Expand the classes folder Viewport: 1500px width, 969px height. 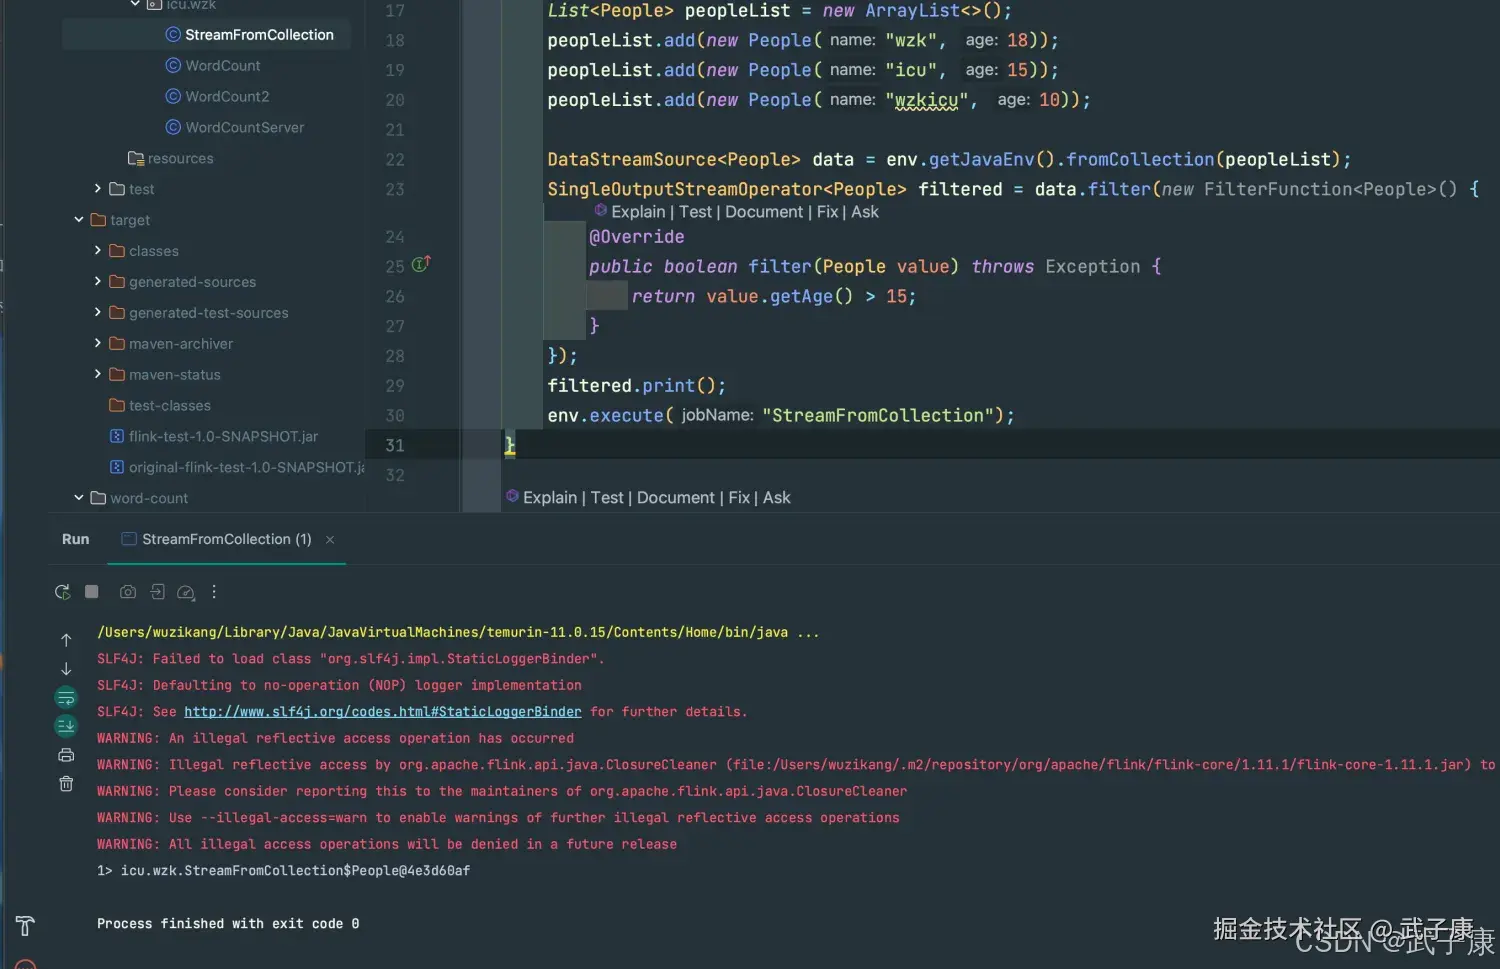[98, 251]
